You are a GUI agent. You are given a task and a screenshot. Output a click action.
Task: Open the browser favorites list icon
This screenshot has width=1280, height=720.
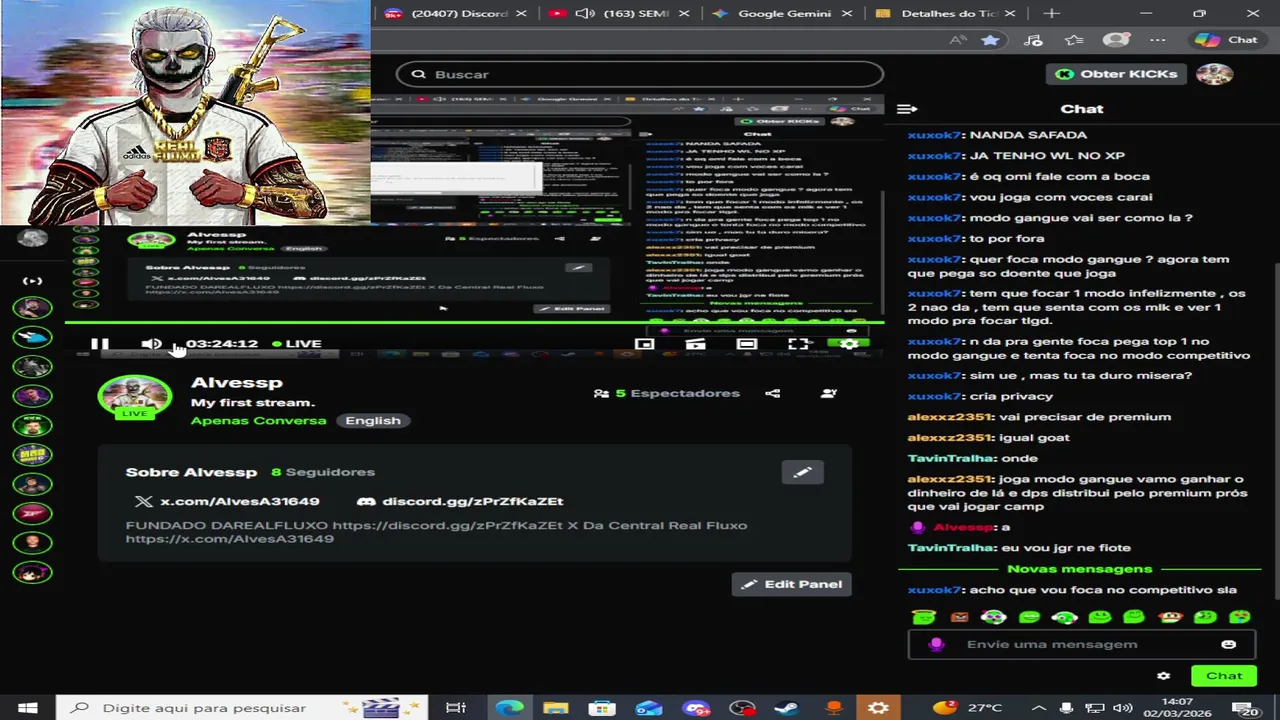pyautogui.click(x=1074, y=40)
